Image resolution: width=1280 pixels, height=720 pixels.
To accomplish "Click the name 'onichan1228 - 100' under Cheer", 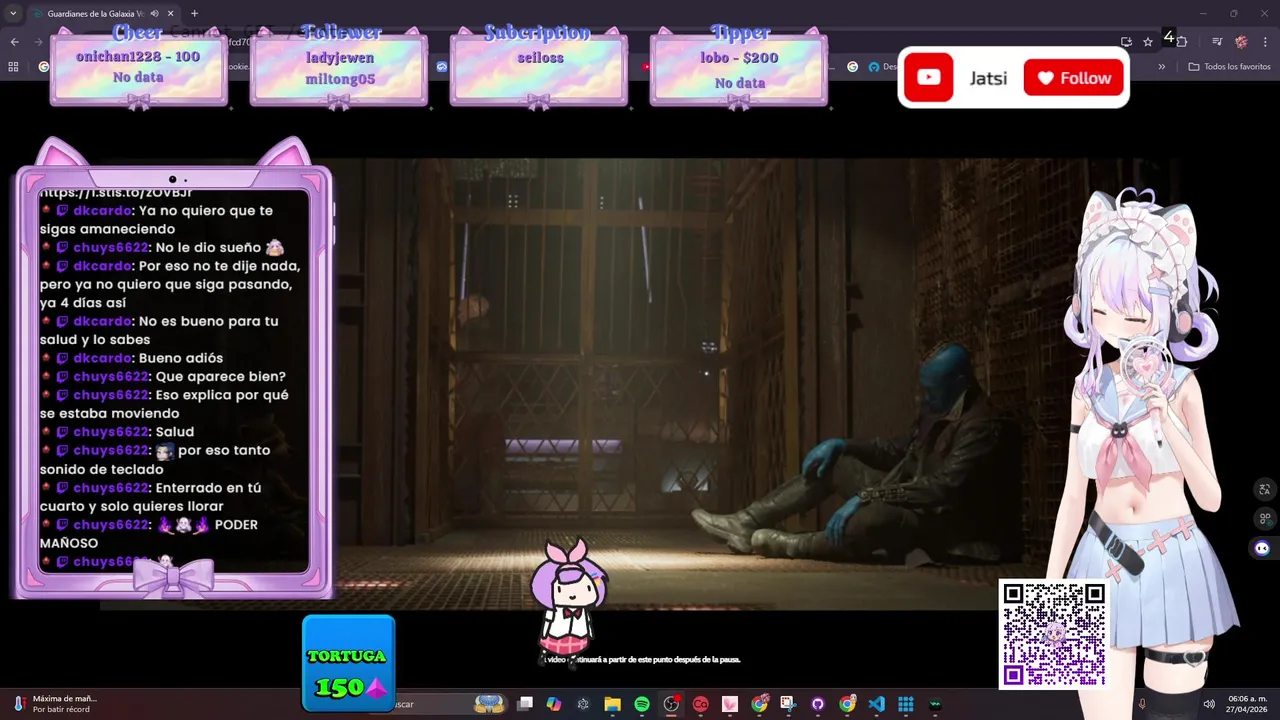I will (x=138, y=57).
